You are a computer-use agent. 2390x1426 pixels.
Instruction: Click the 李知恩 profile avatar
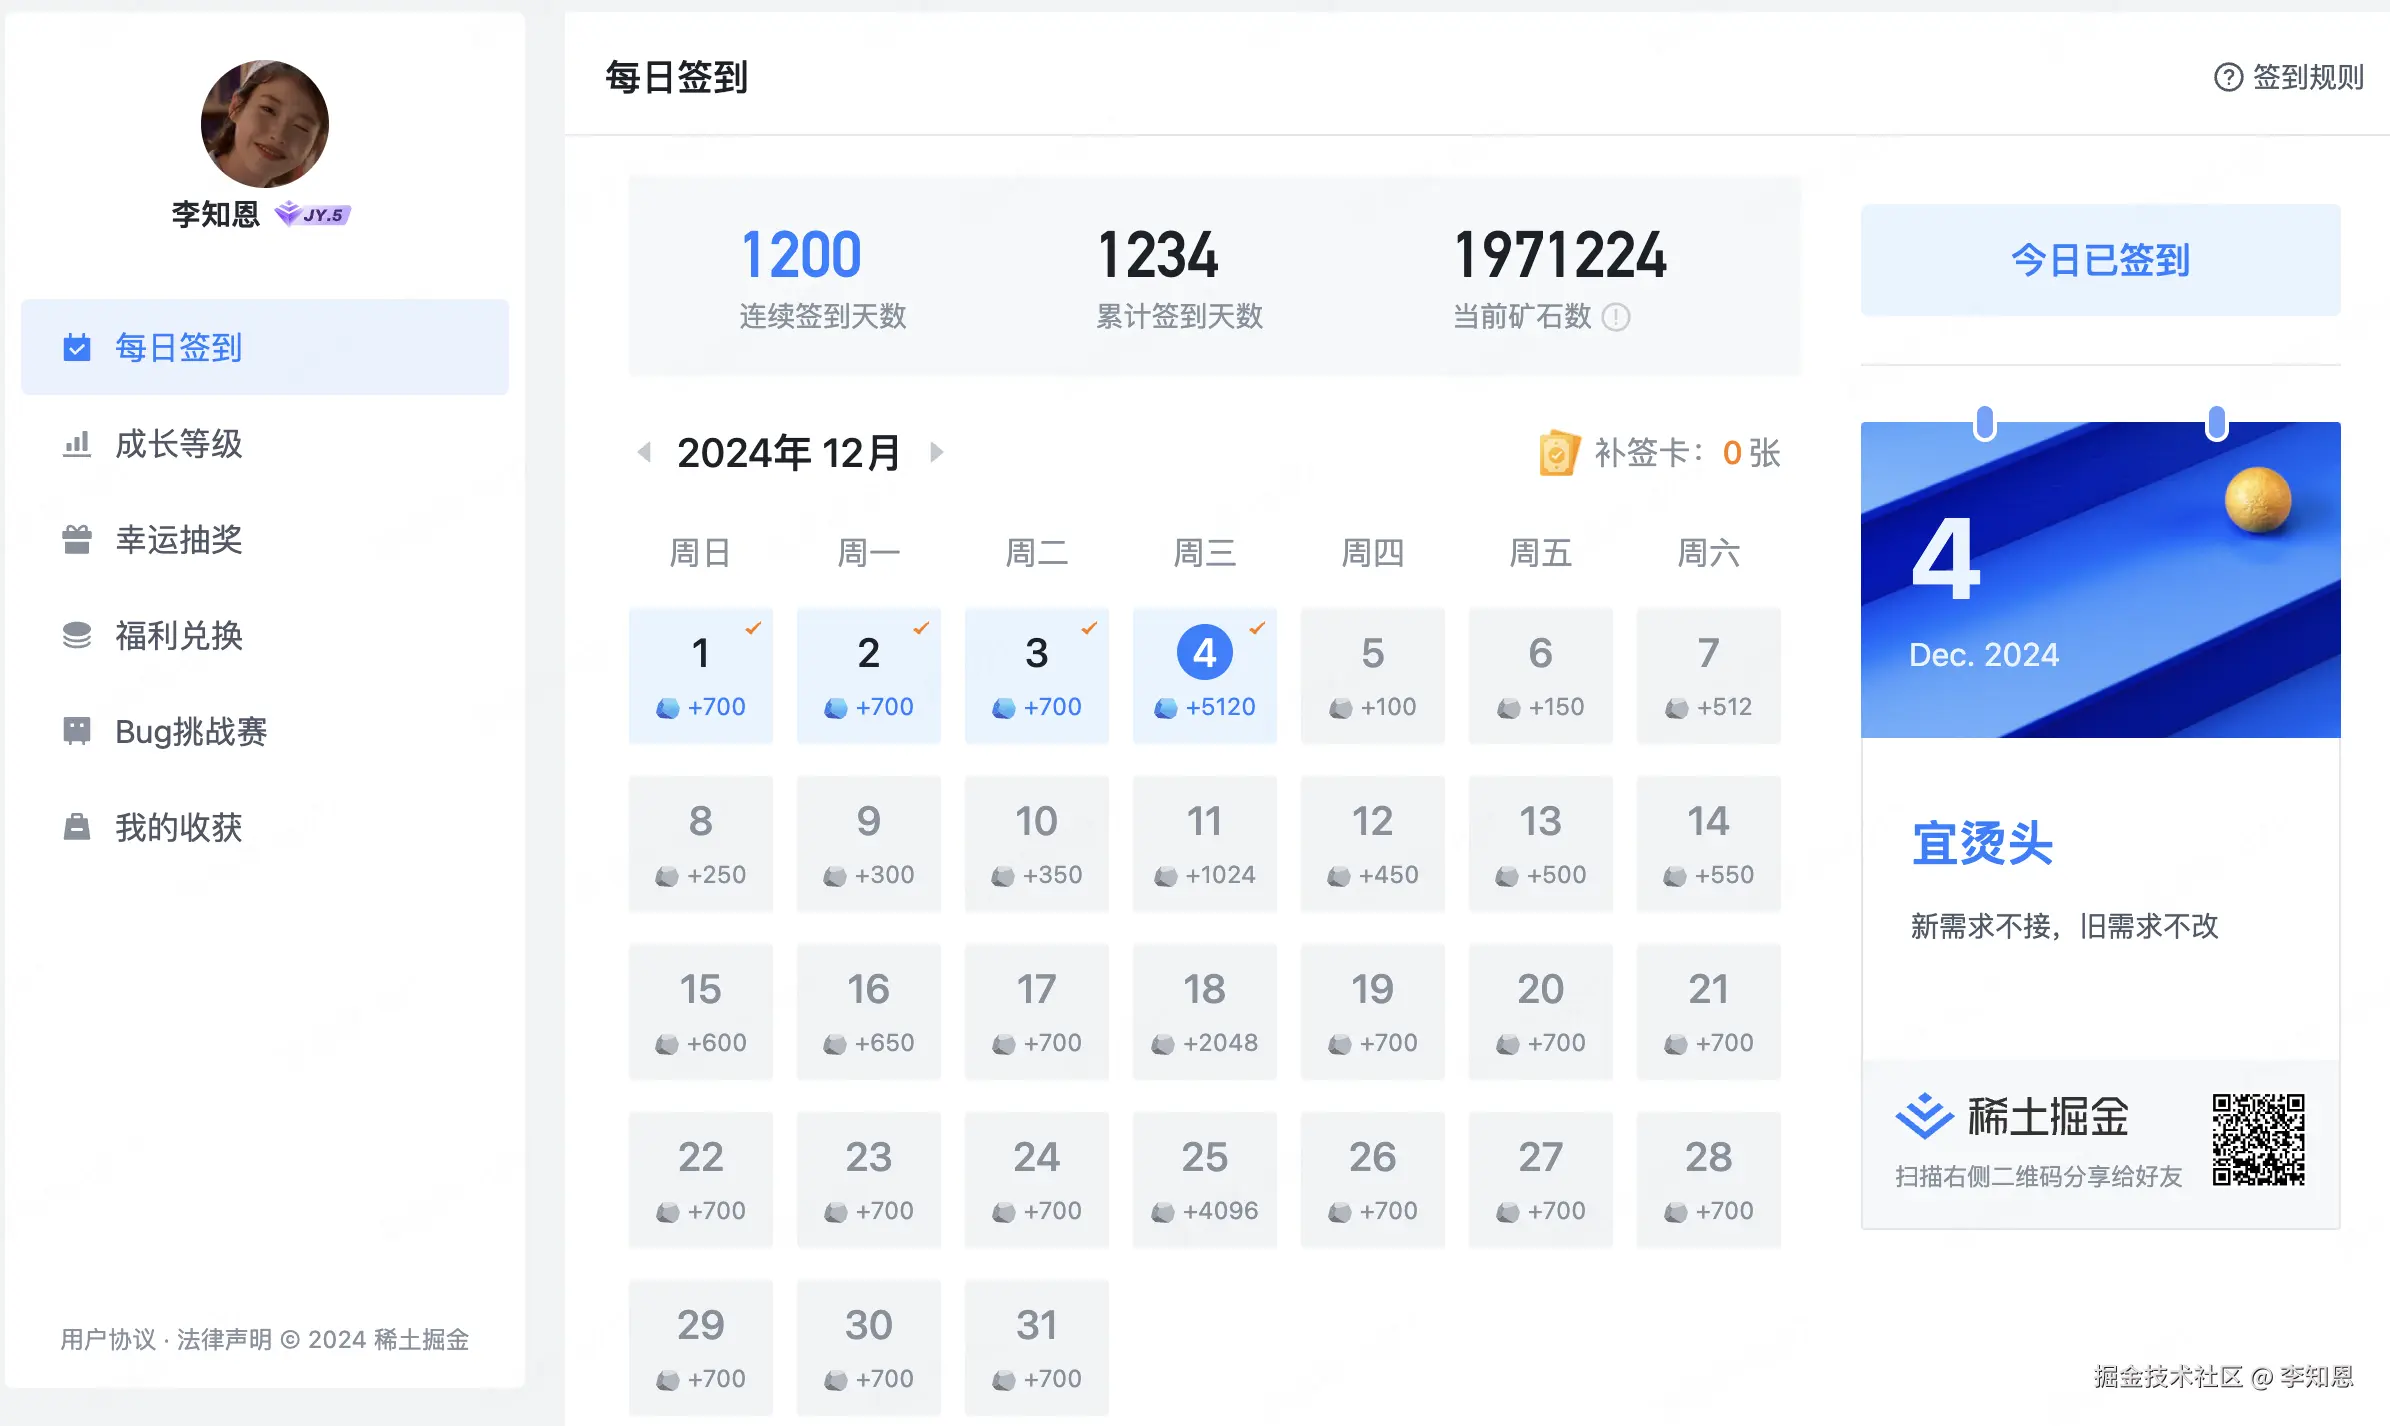pos(262,122)
